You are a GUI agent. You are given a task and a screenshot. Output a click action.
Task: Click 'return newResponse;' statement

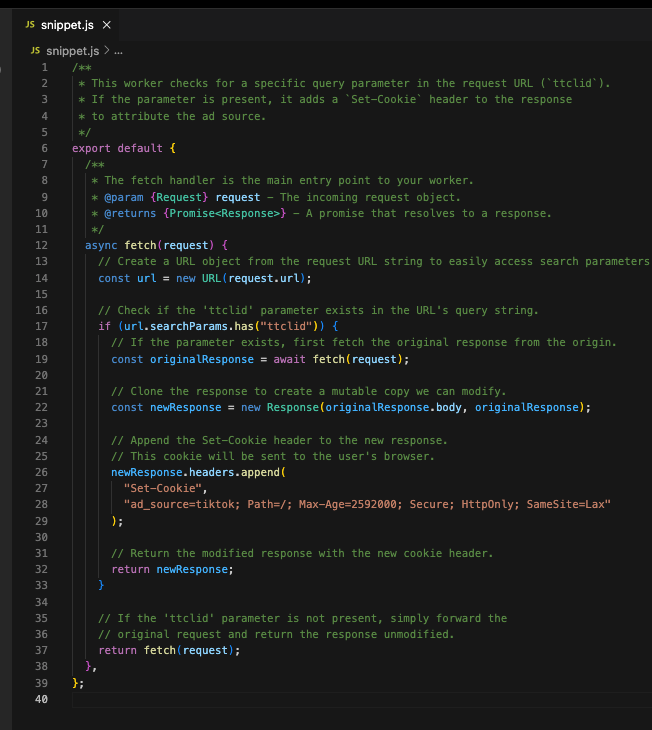pos(172,569)
